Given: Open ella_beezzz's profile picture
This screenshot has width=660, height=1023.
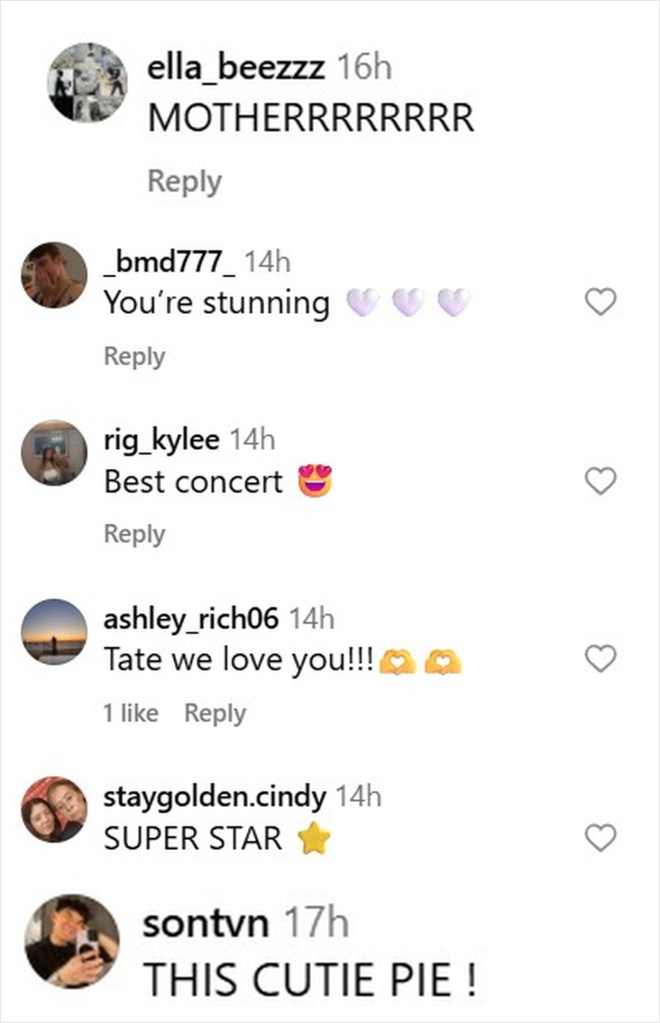Looking at the screenshot, I should click(88, 82).
